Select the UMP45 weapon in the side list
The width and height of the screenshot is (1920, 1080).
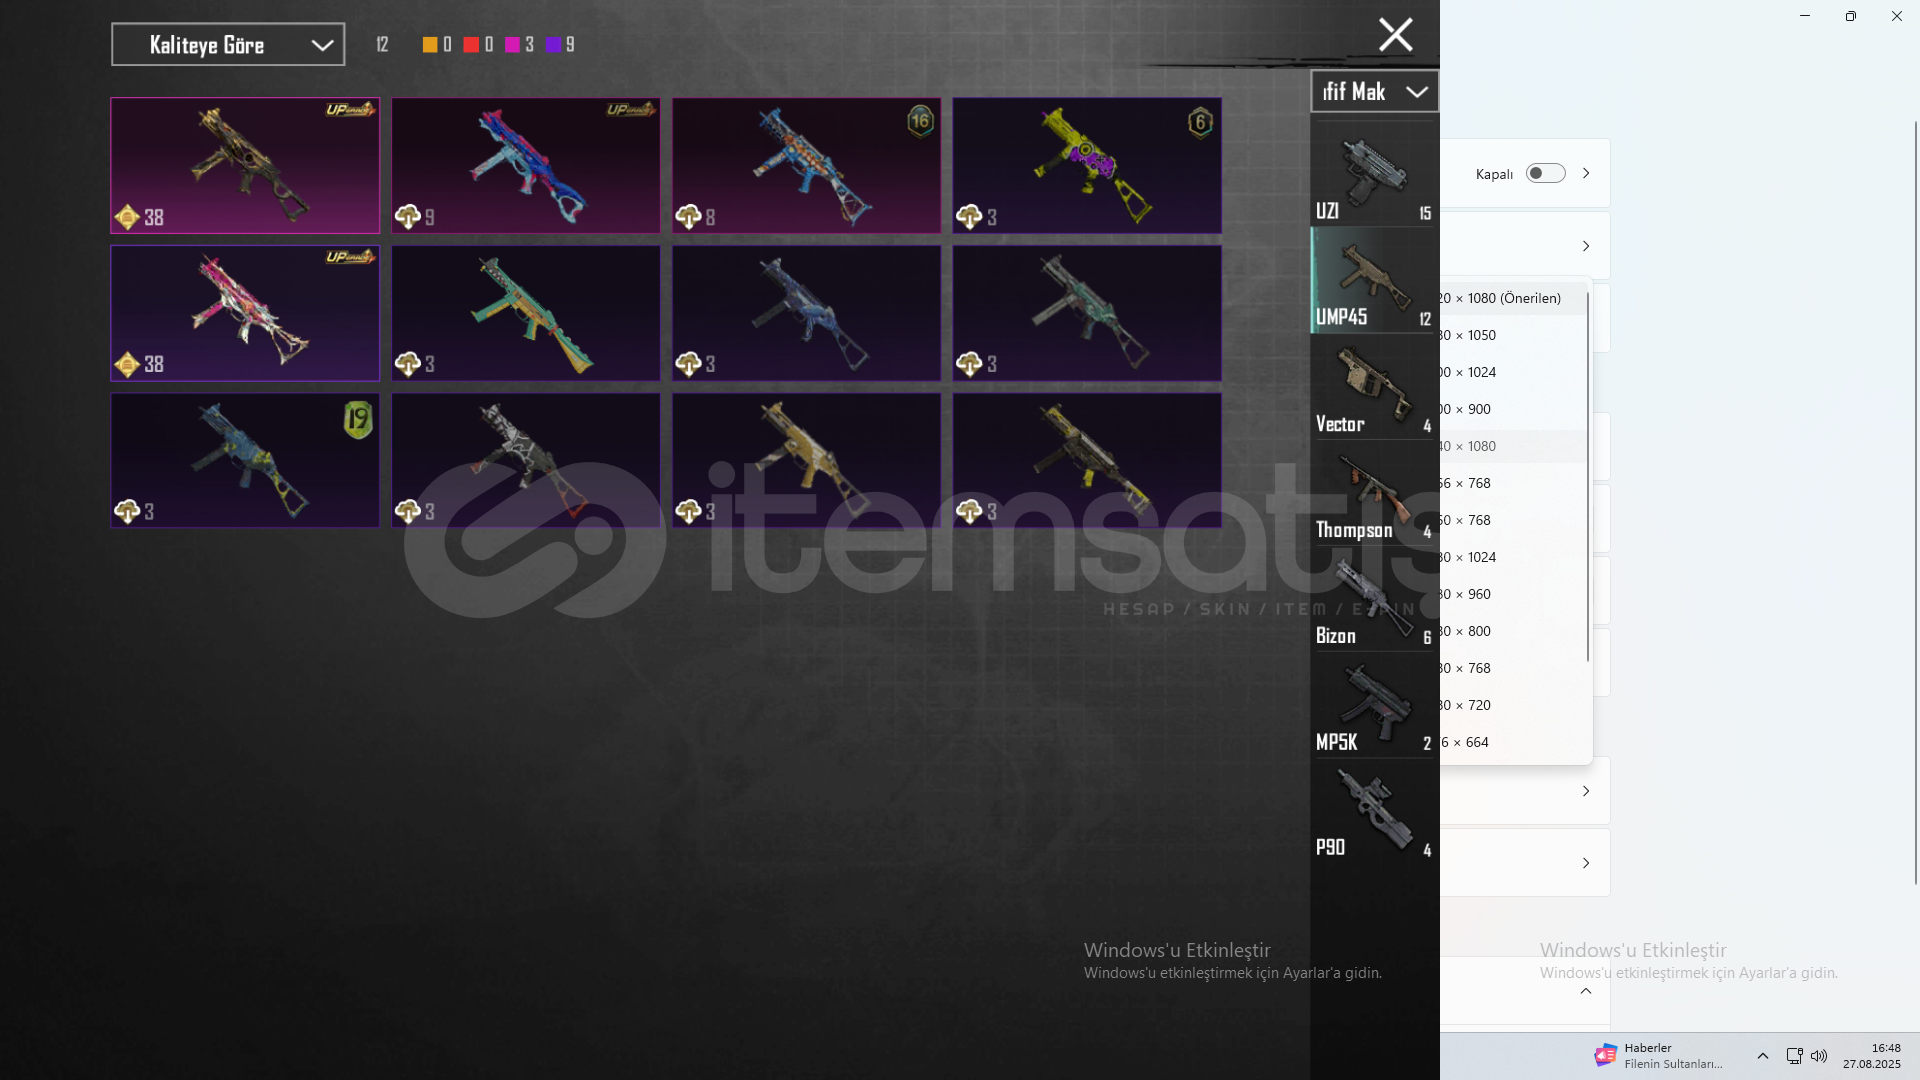point(1374,280)
